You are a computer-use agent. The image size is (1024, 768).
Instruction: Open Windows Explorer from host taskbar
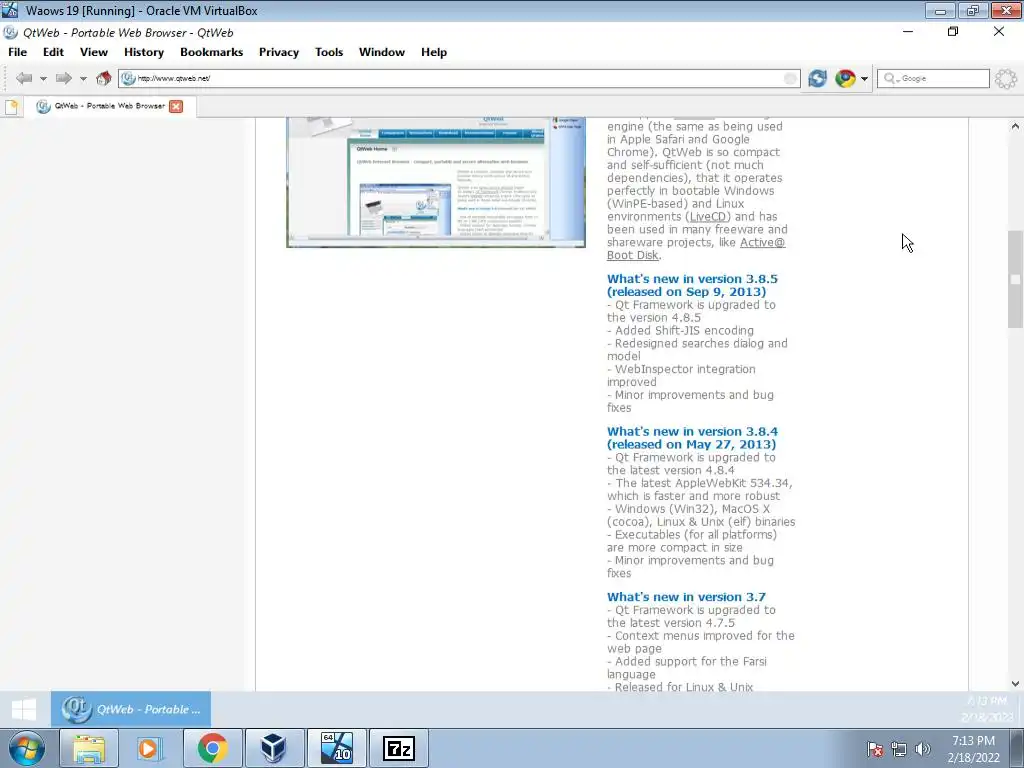[x=89, y=749]
